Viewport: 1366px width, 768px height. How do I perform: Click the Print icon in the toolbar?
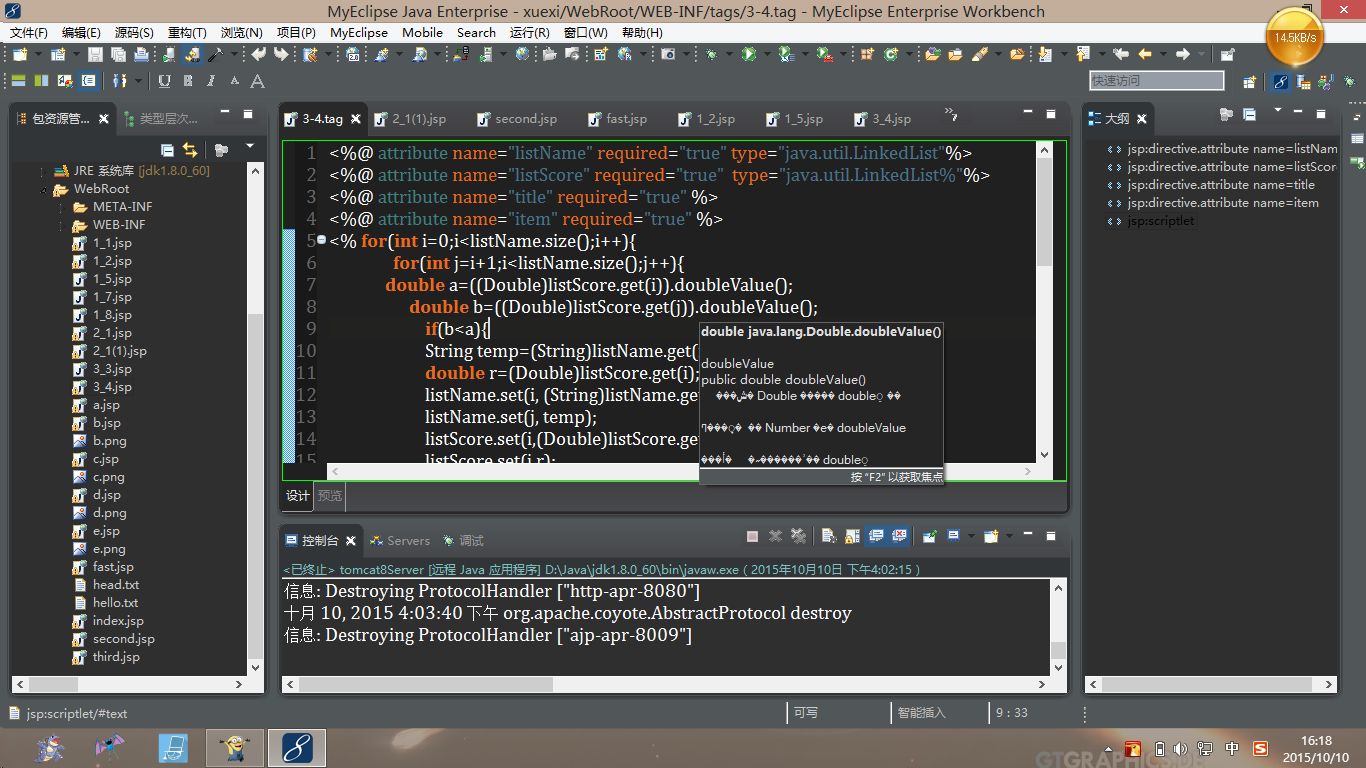coord(142,55)
